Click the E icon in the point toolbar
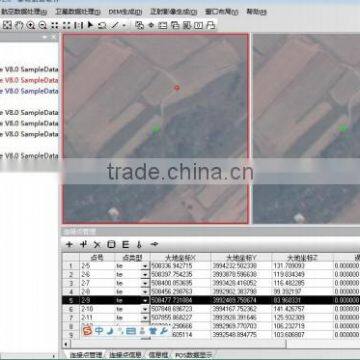 coord(125,244)
